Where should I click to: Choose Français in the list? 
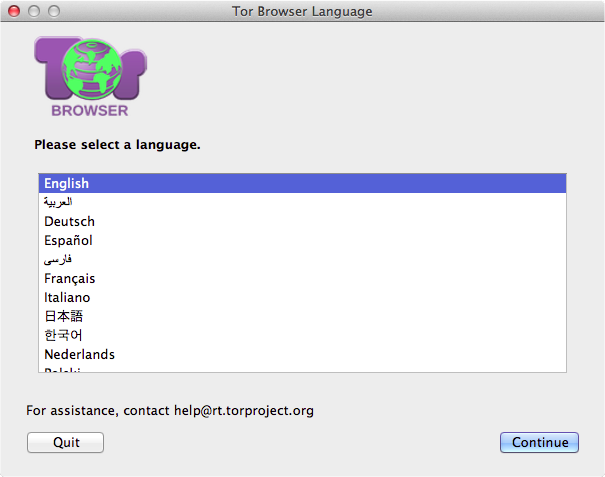coord(302,278)
